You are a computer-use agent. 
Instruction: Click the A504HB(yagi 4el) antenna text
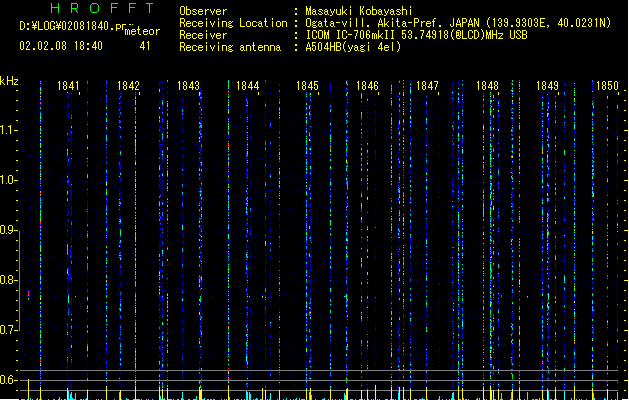[353, 47]
